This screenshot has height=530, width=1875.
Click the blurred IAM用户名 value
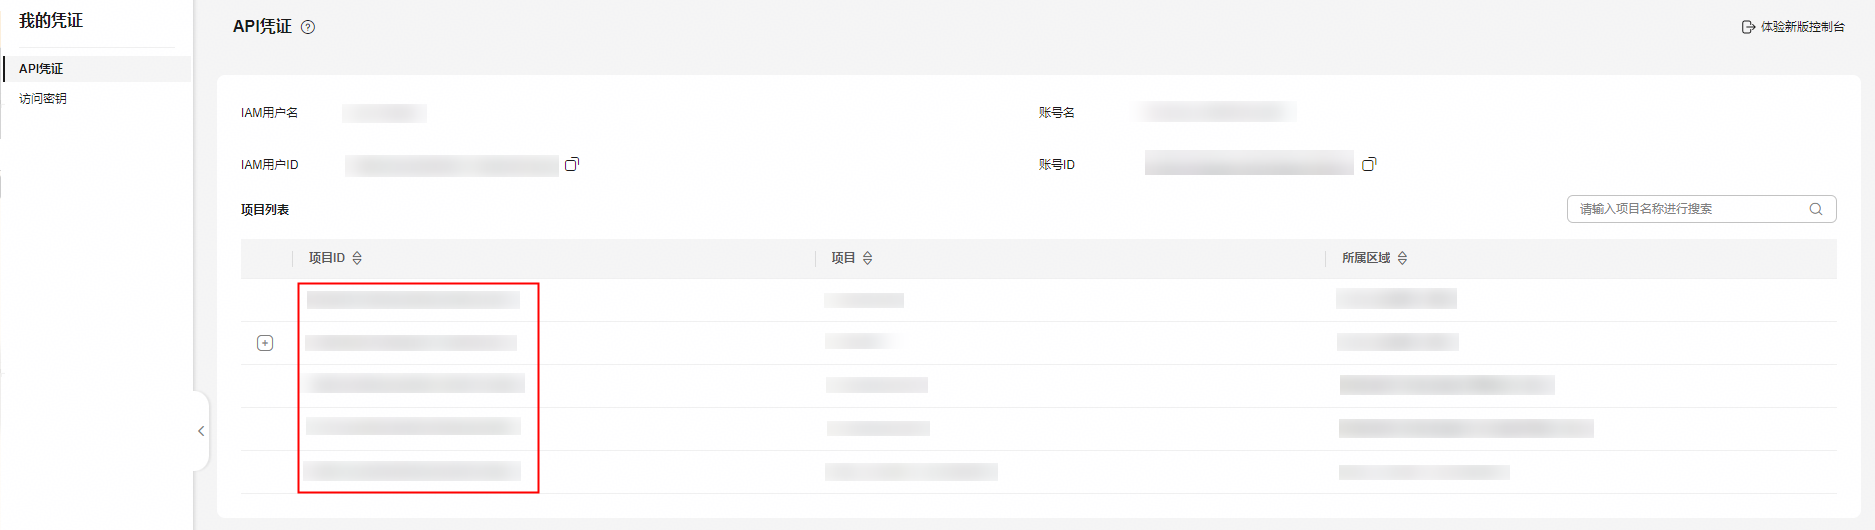pos(384,113)
